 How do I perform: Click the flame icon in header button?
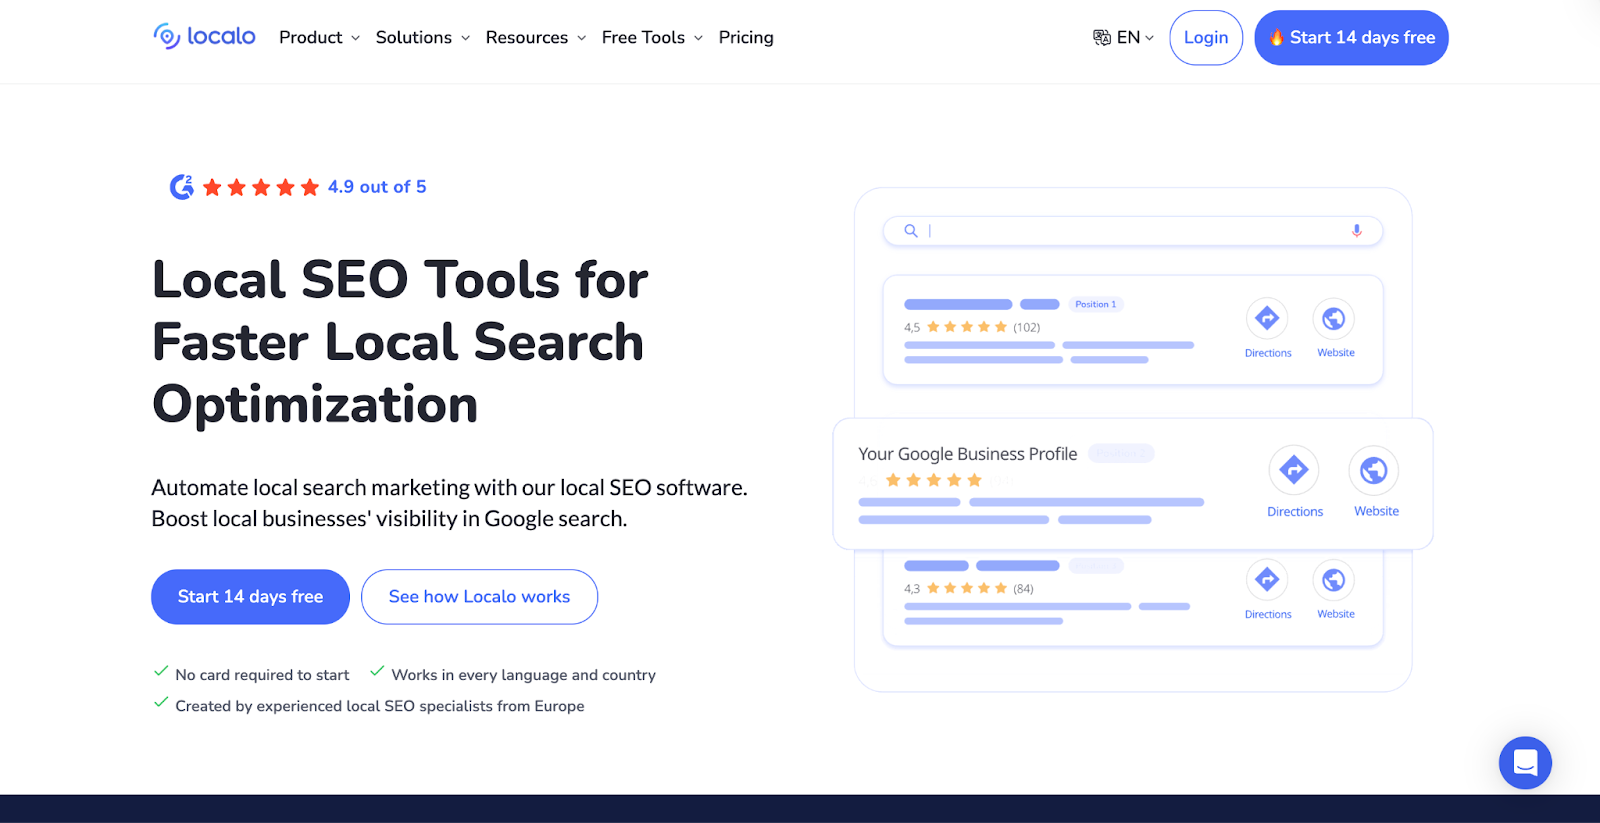(x=1277, y=37)
